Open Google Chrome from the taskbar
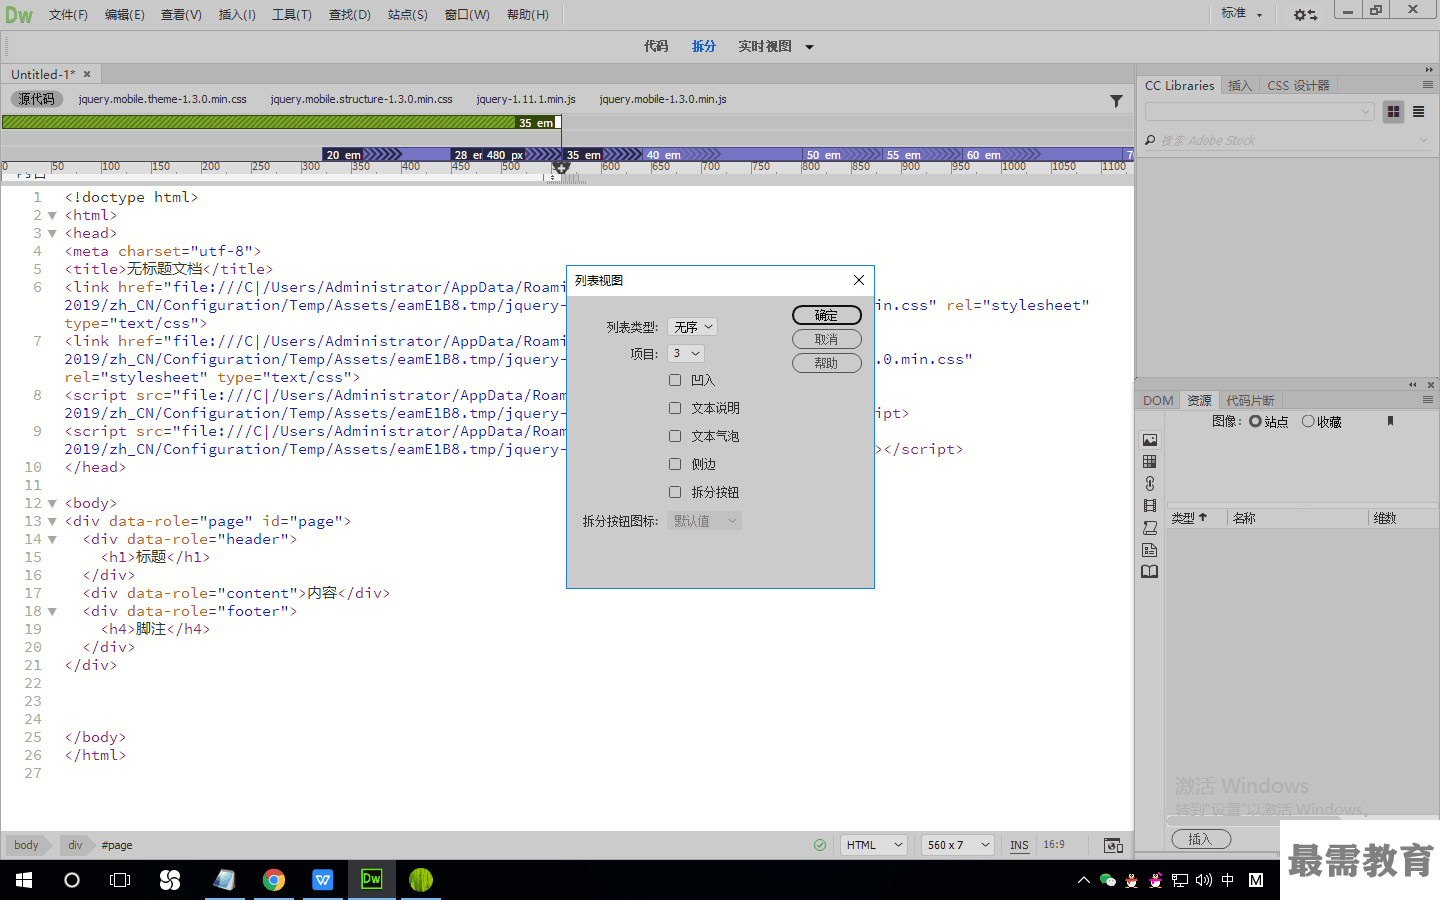 tap(274, 880)
